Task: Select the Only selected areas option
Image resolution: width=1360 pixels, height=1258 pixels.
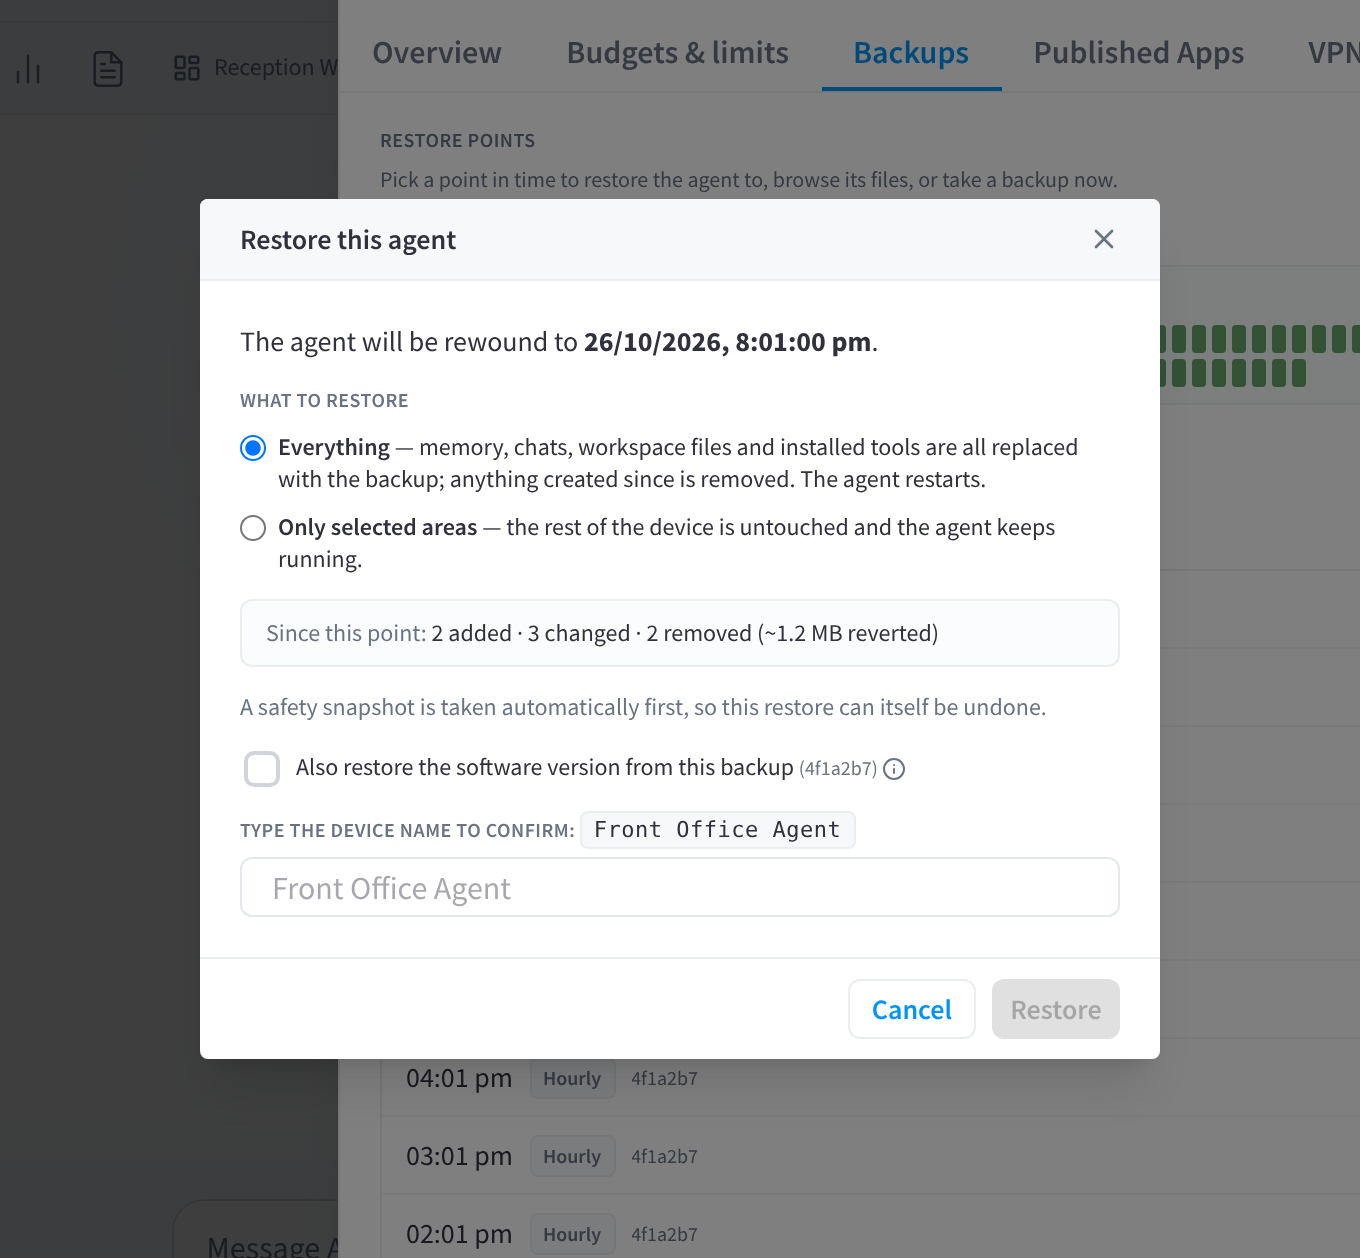Action: pyautogui.click(x=253, y=527)
